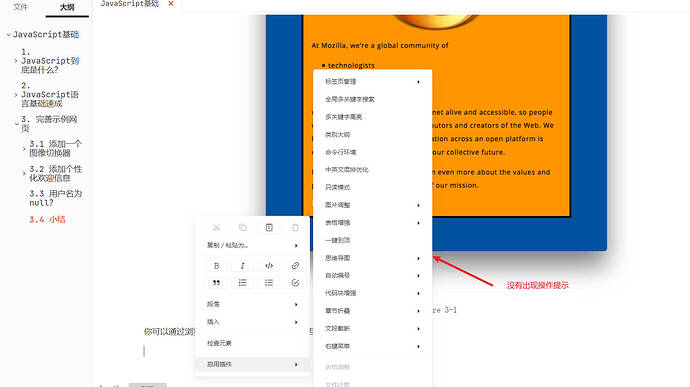Insert ordered list with the numbered list icon
The width and height of the screenshot is (690, 387).
point(242,283)
